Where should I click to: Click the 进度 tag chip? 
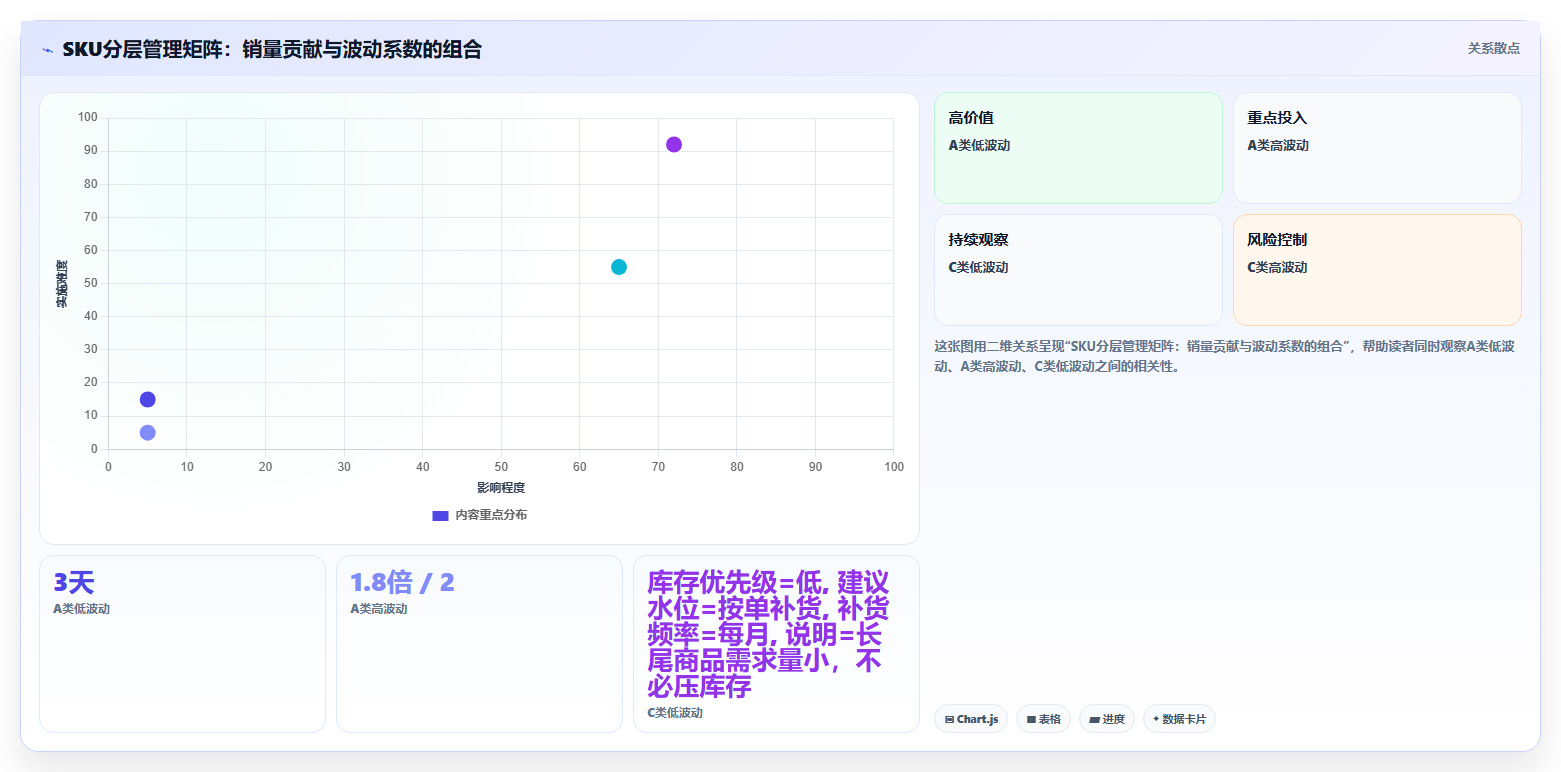(x=1107, y=719)
